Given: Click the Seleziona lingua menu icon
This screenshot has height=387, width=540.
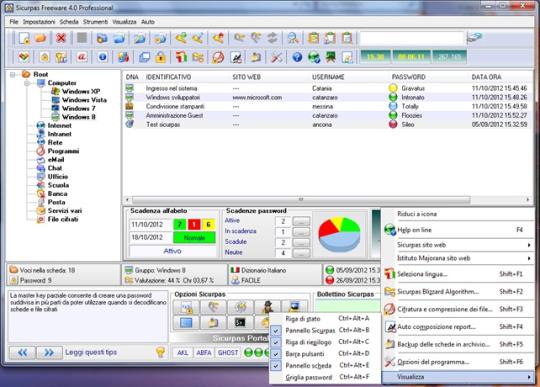Looking at the screenshot, I should click(x=390, y=274).
